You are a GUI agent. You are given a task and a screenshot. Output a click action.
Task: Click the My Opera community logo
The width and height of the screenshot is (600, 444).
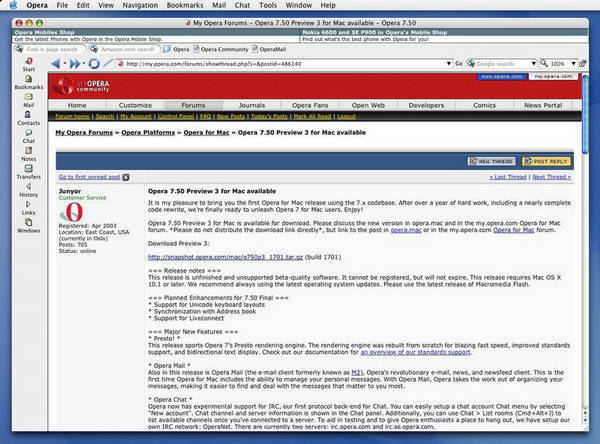point(83,86)
